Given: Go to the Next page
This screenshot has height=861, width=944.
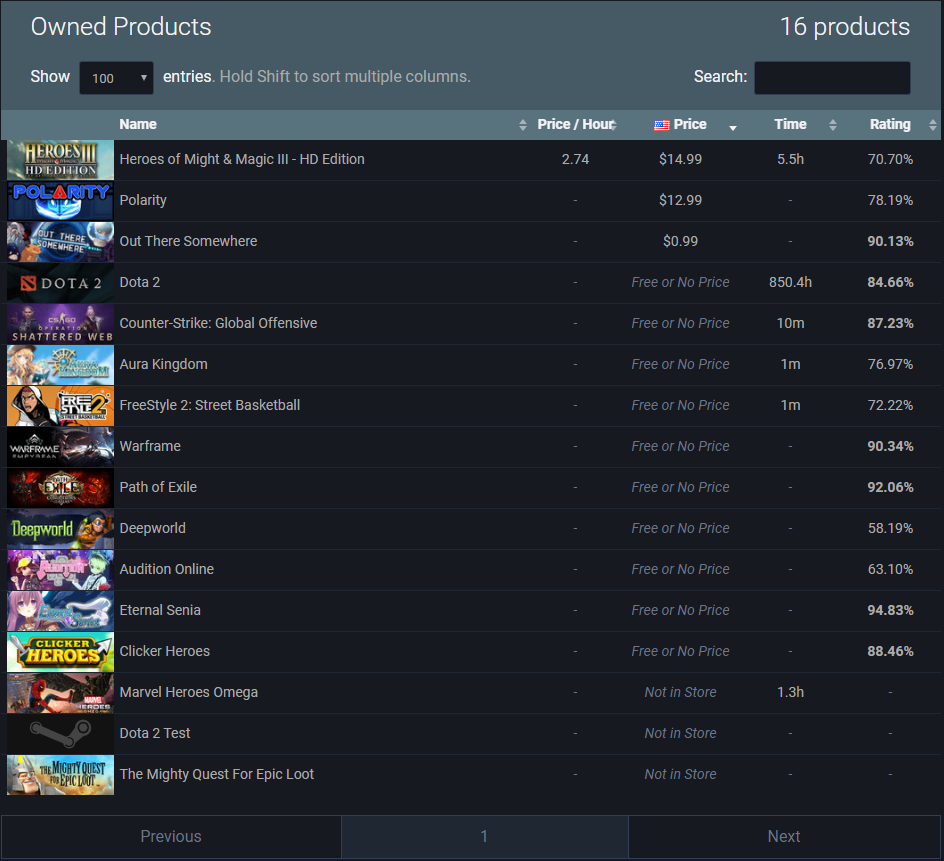Looking at the screenshot, I should [x=784, y=837].
